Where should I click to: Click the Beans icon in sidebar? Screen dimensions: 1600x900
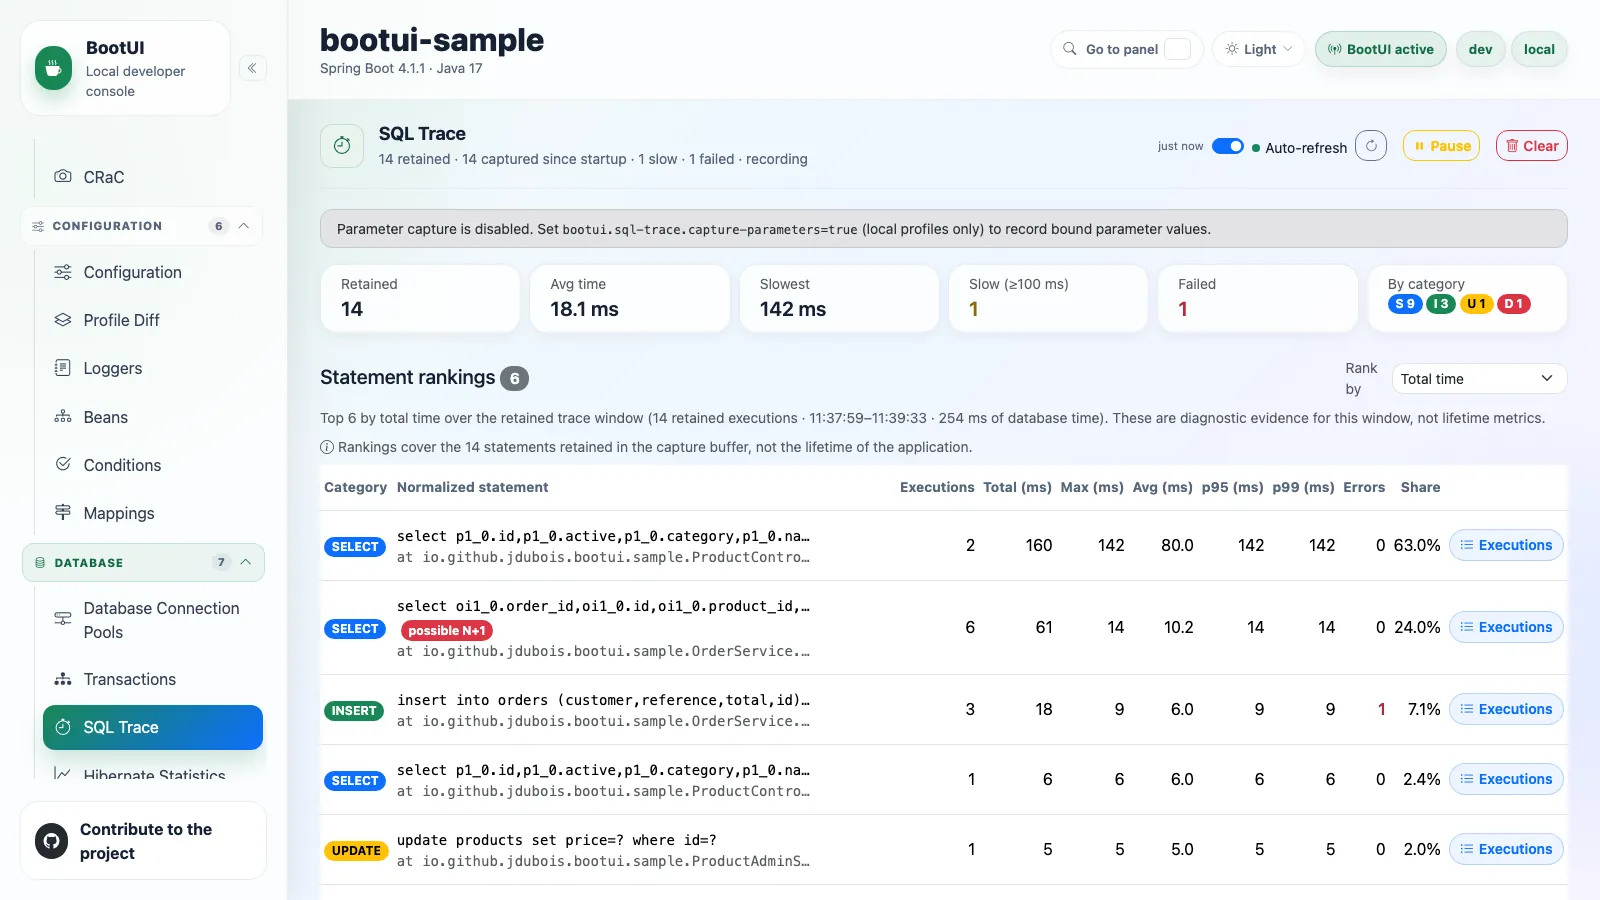tap(63, 417)
